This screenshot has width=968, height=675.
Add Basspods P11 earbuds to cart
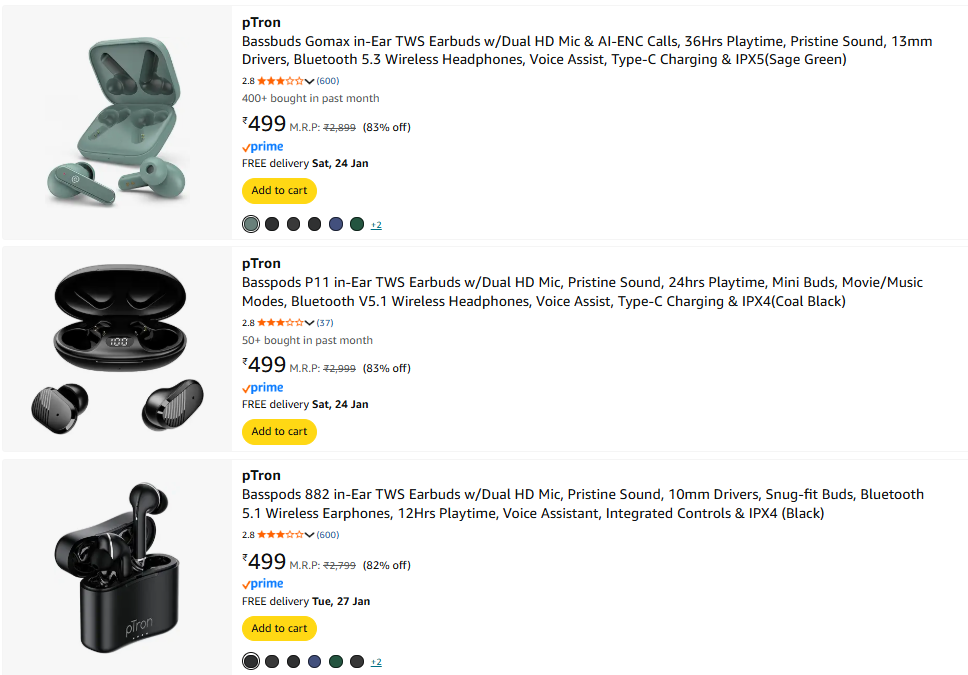[279, 432]
